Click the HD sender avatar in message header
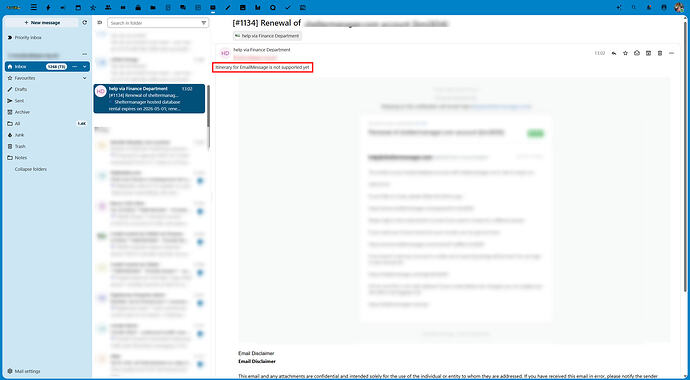The height and width of the screenshot is (380, 690). (225, 53)
